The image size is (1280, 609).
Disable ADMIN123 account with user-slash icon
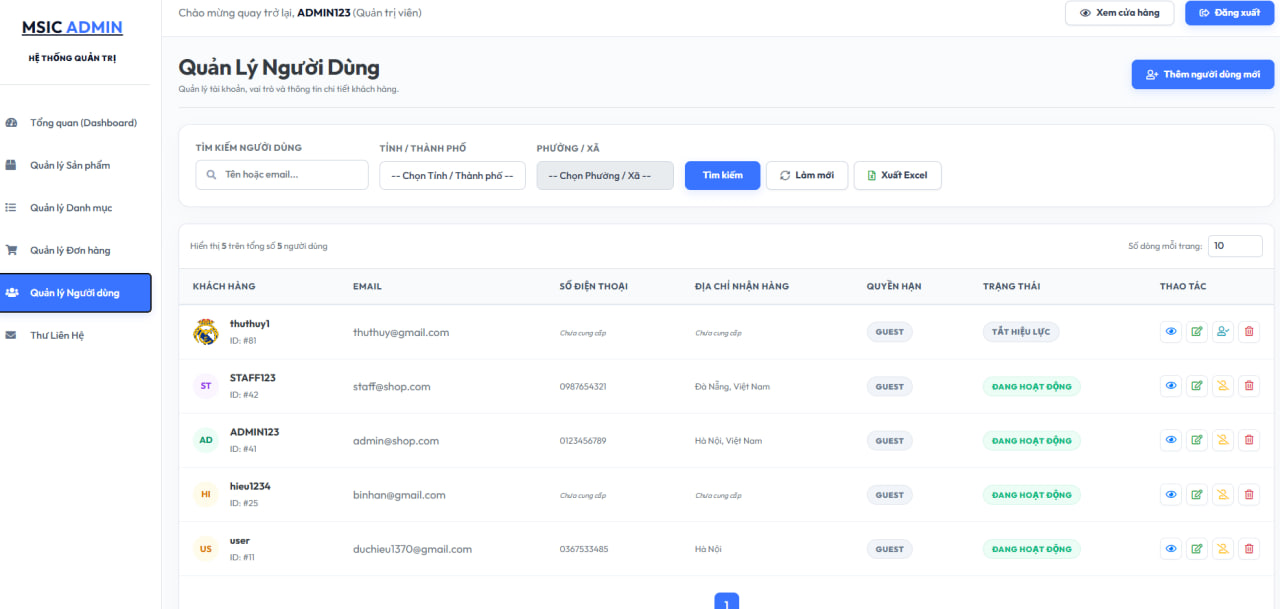pos(1223,440)
